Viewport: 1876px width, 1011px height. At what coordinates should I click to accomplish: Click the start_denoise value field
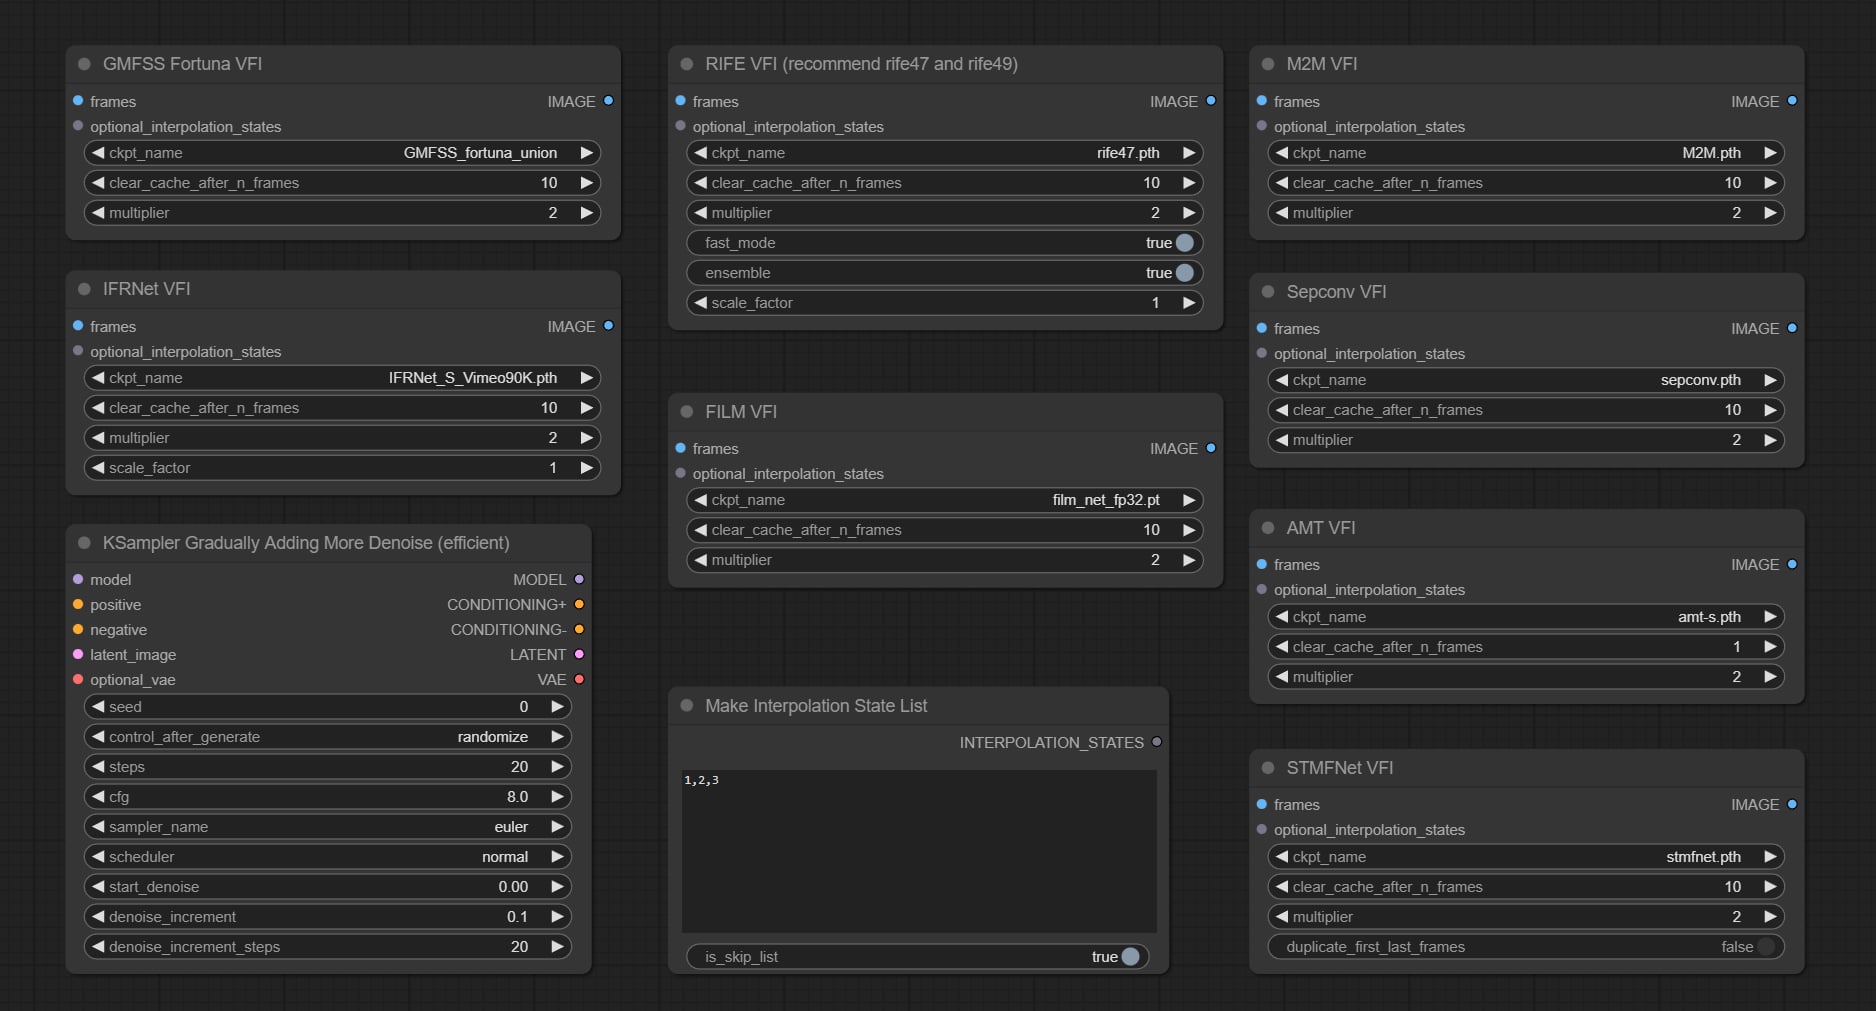[328, 887]
